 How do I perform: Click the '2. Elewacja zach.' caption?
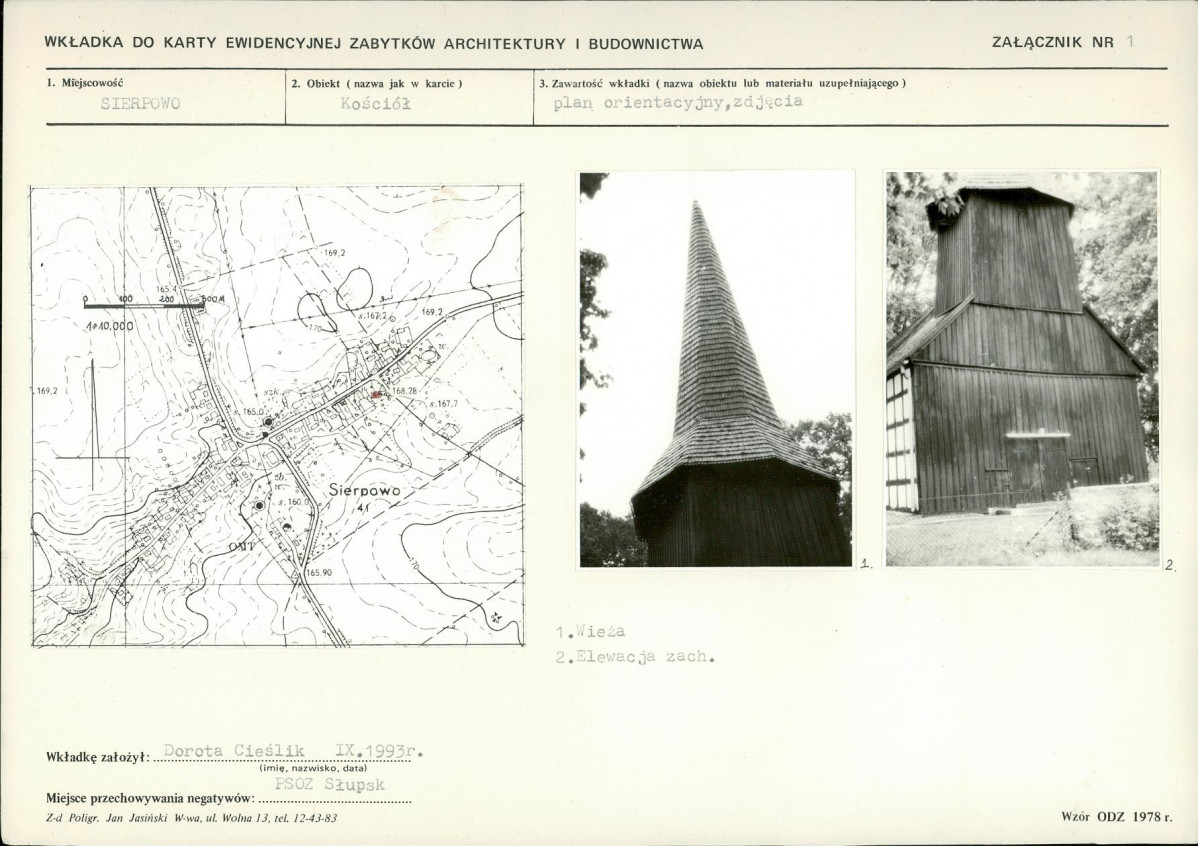pyautogui.click(x=635, y=657)
